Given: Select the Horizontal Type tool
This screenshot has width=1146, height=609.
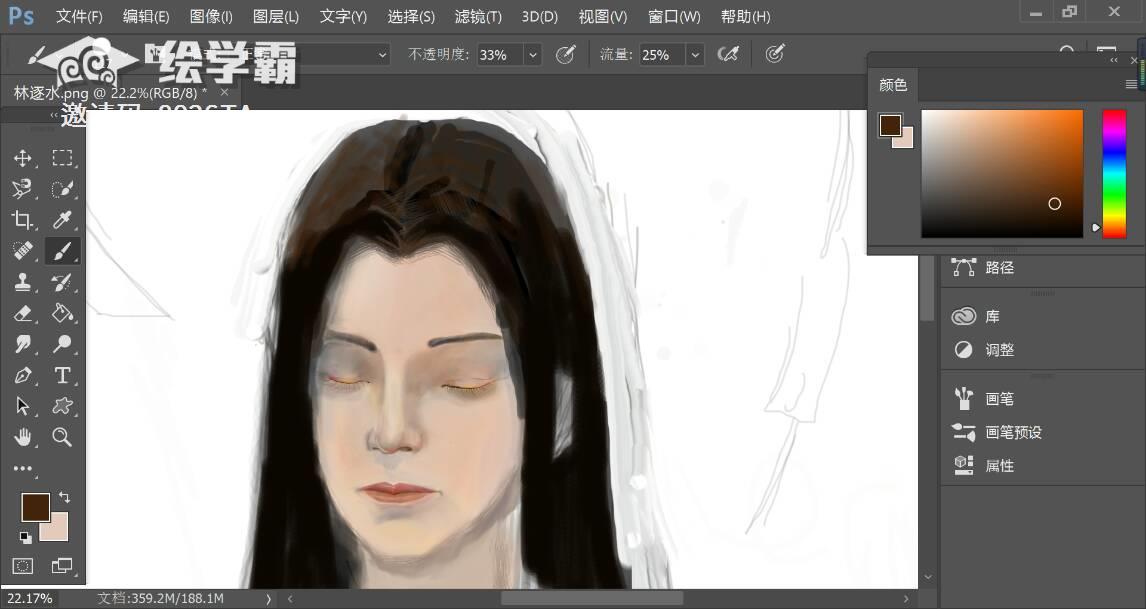Looking at the screenshot, I should [x=62, y=375].
